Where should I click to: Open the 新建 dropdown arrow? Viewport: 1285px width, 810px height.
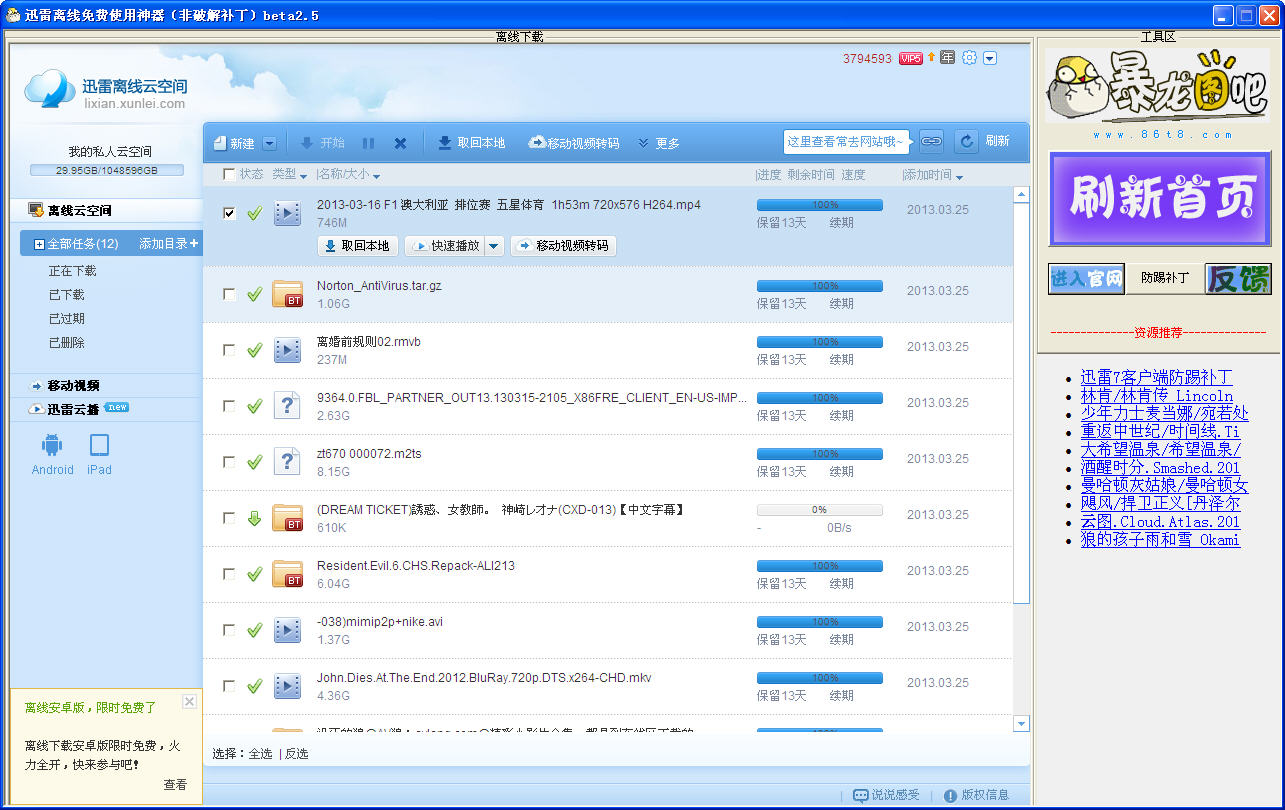pyautogui.click(x=269, y=143)
